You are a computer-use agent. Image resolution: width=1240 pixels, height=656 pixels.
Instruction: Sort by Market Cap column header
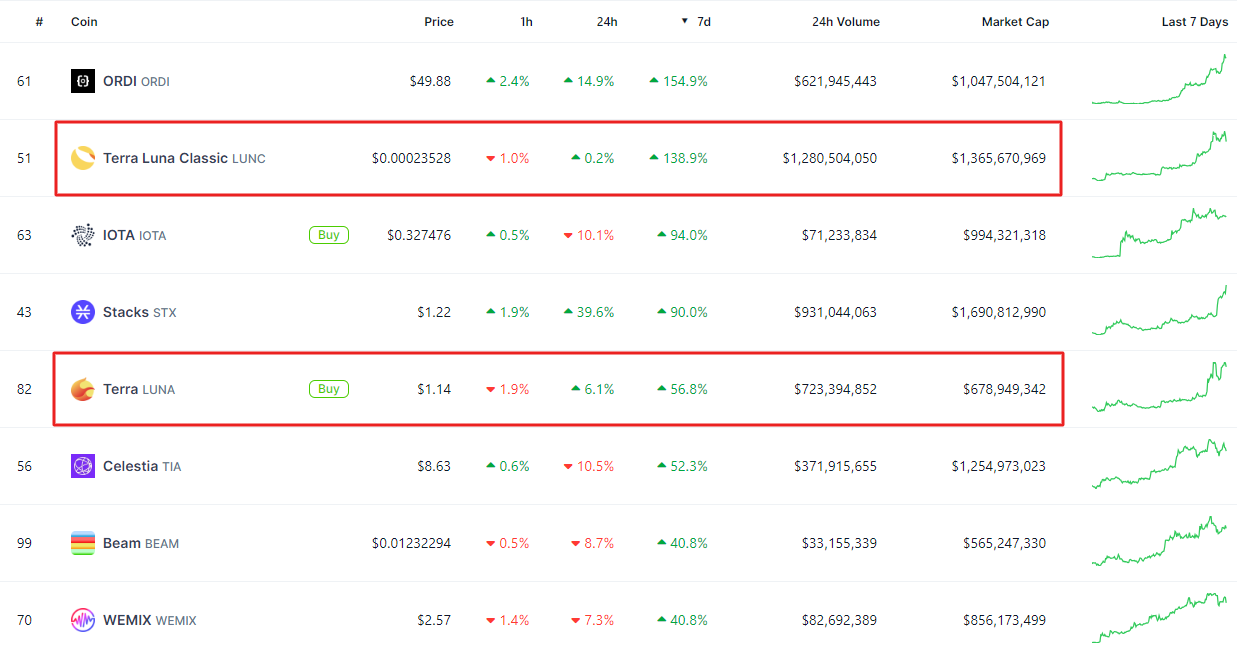[1015, 22]
